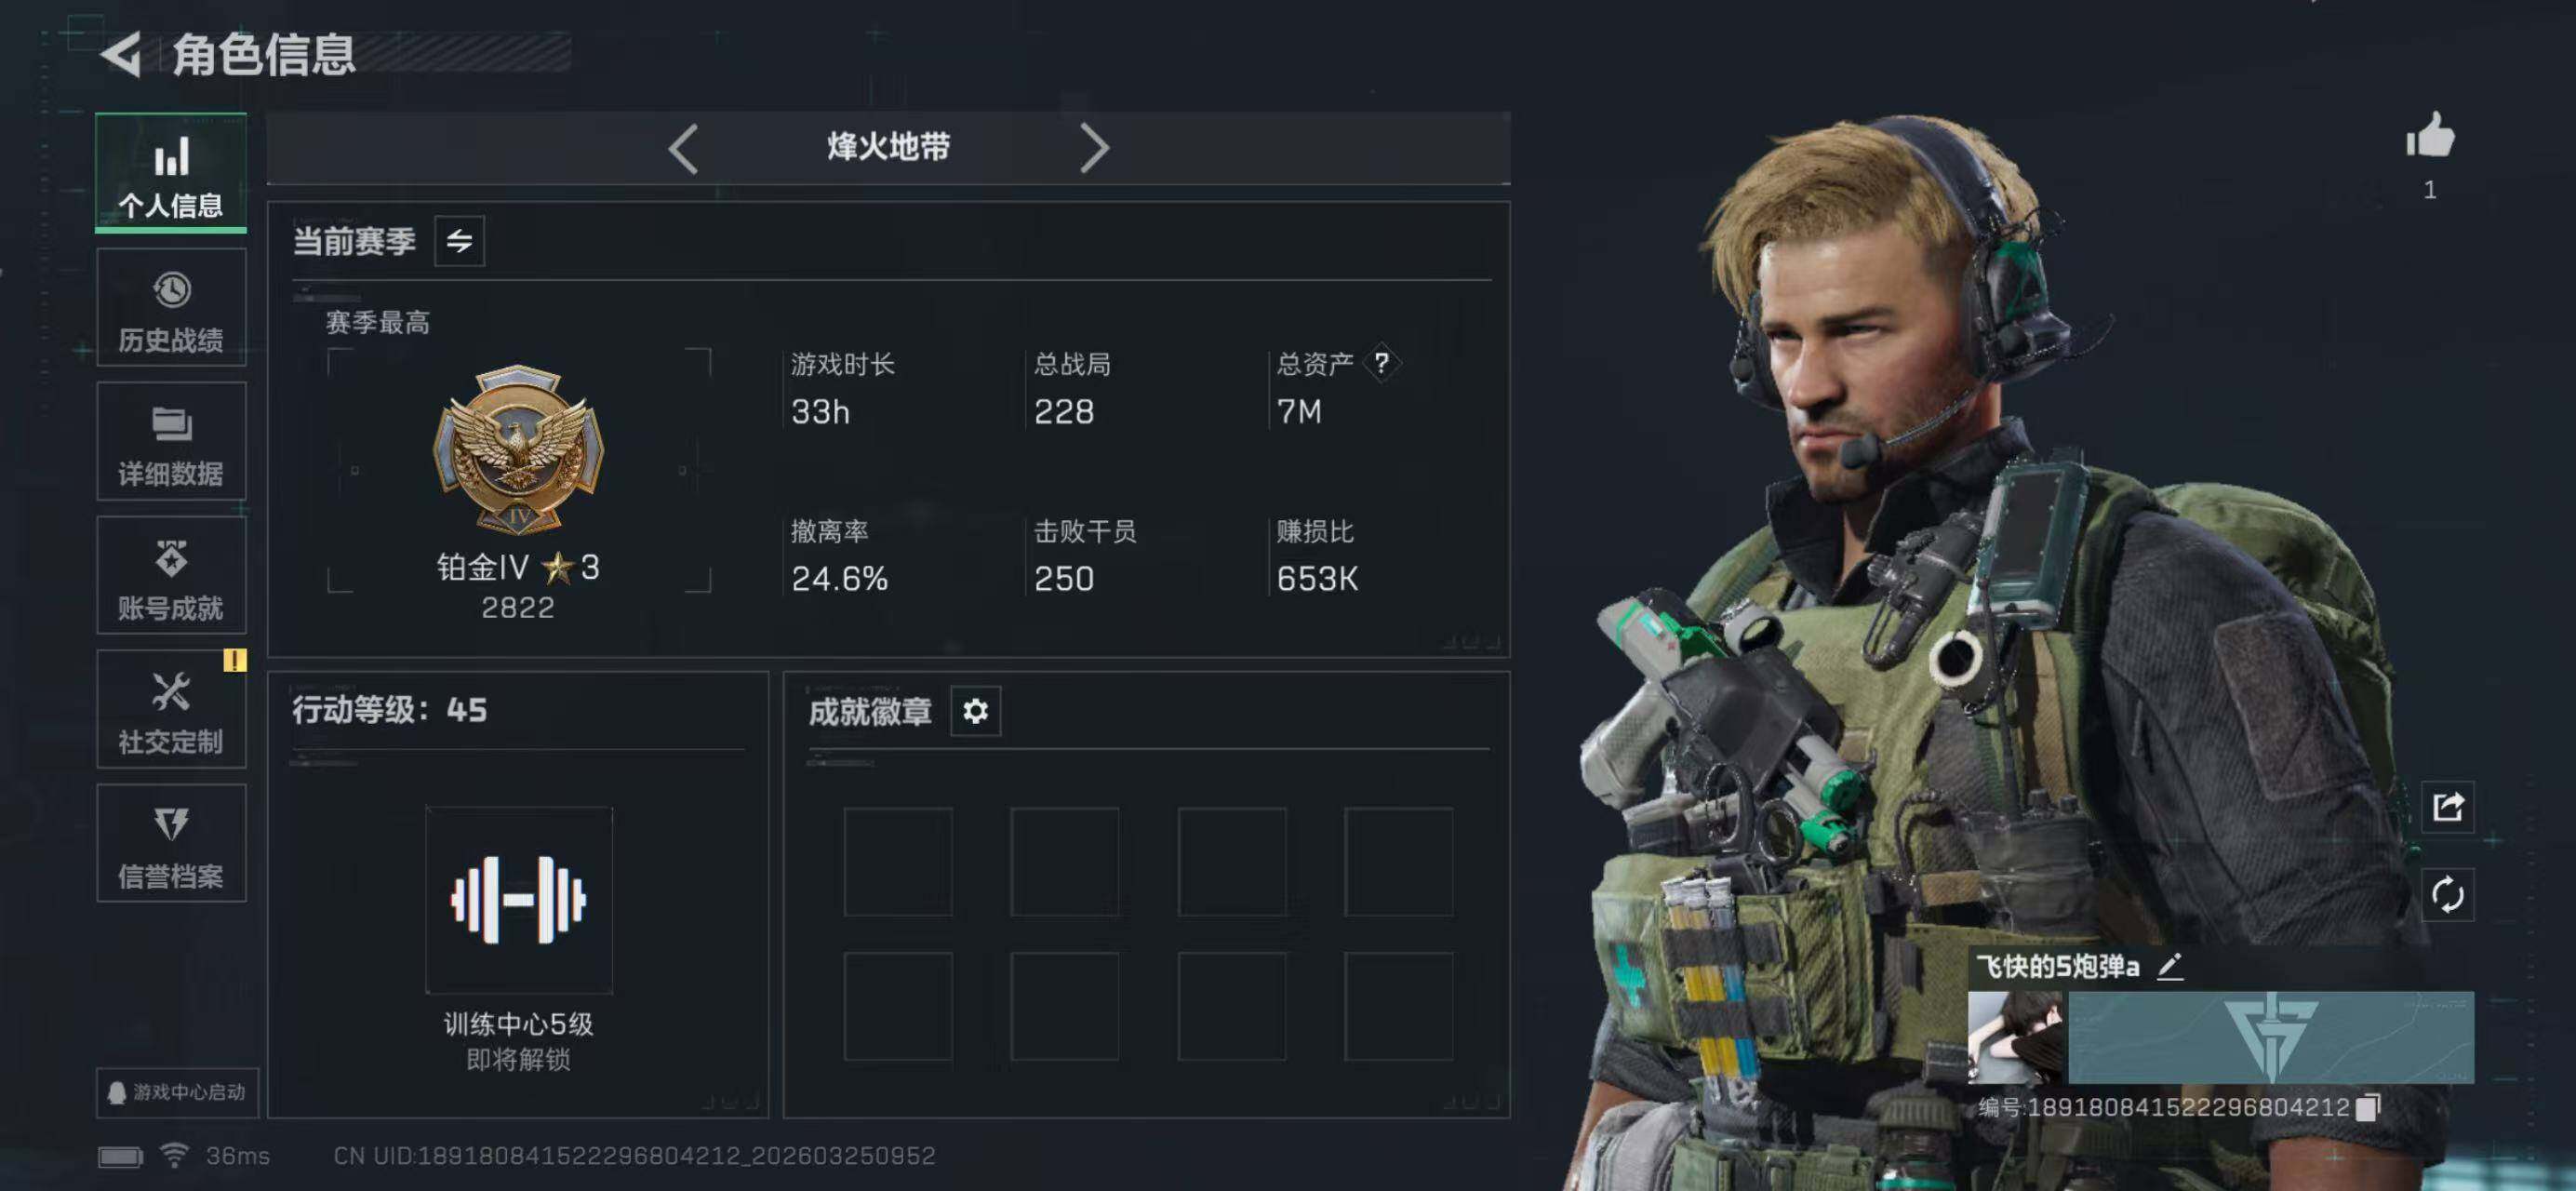The height and width of the screenshot is (1191, 2576).
Task: Open the 总资产 question mark help icon
Action: pyautogui.click(x=1381, y=363)
